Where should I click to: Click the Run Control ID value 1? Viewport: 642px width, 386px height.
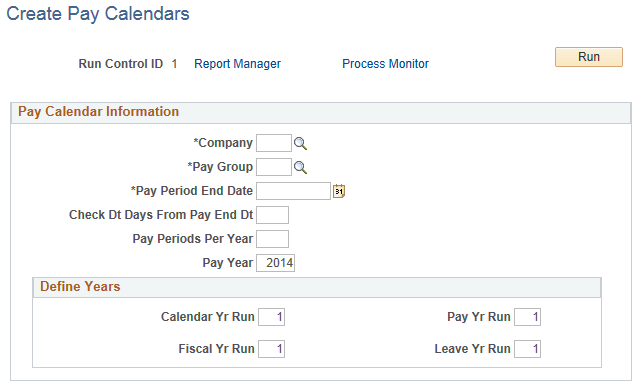(174, 64)
